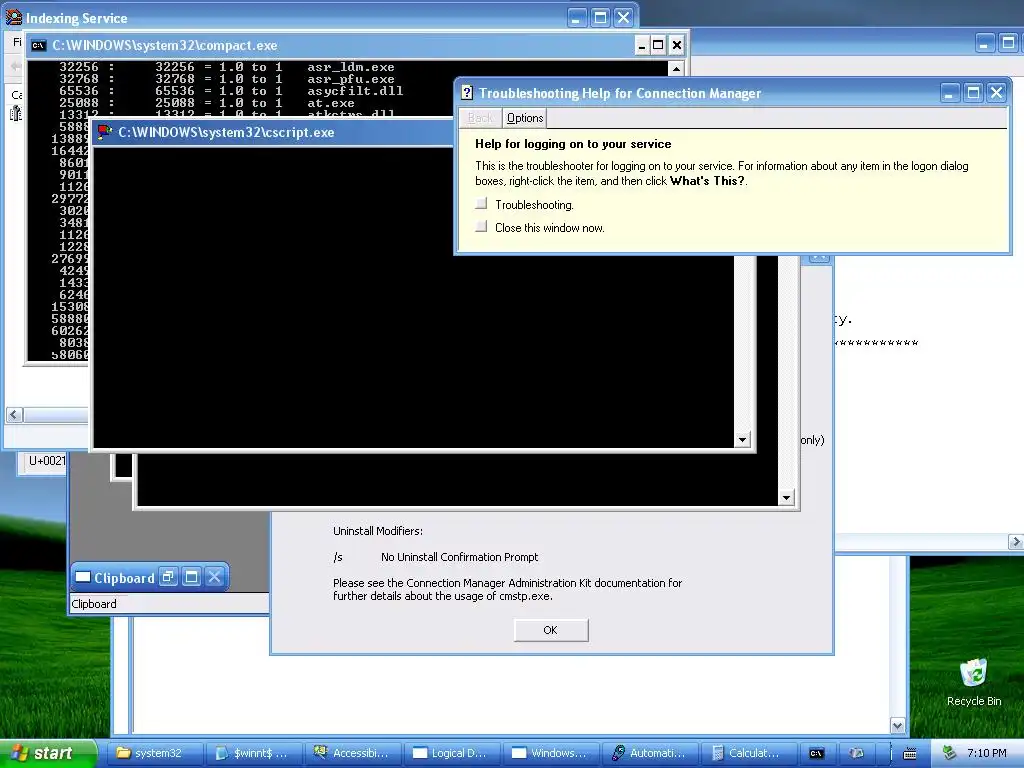This screenshot has height=768, width=1024.
Task: Click the U+0021 status text
Action: (47, 460)
